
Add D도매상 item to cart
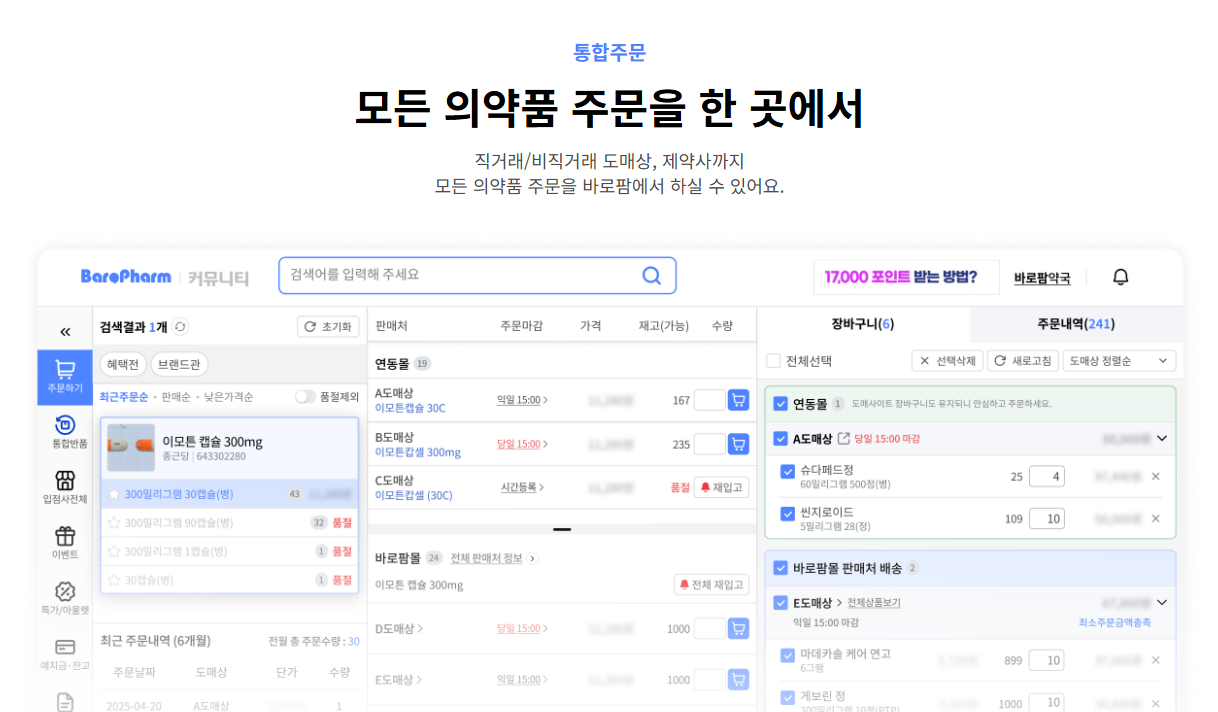pos(738,629)
